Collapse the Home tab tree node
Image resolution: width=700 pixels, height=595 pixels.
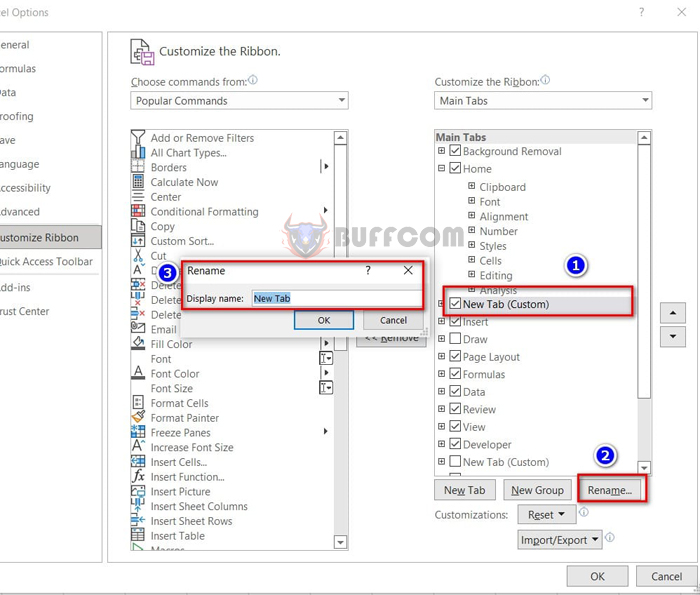pos(441,168)
